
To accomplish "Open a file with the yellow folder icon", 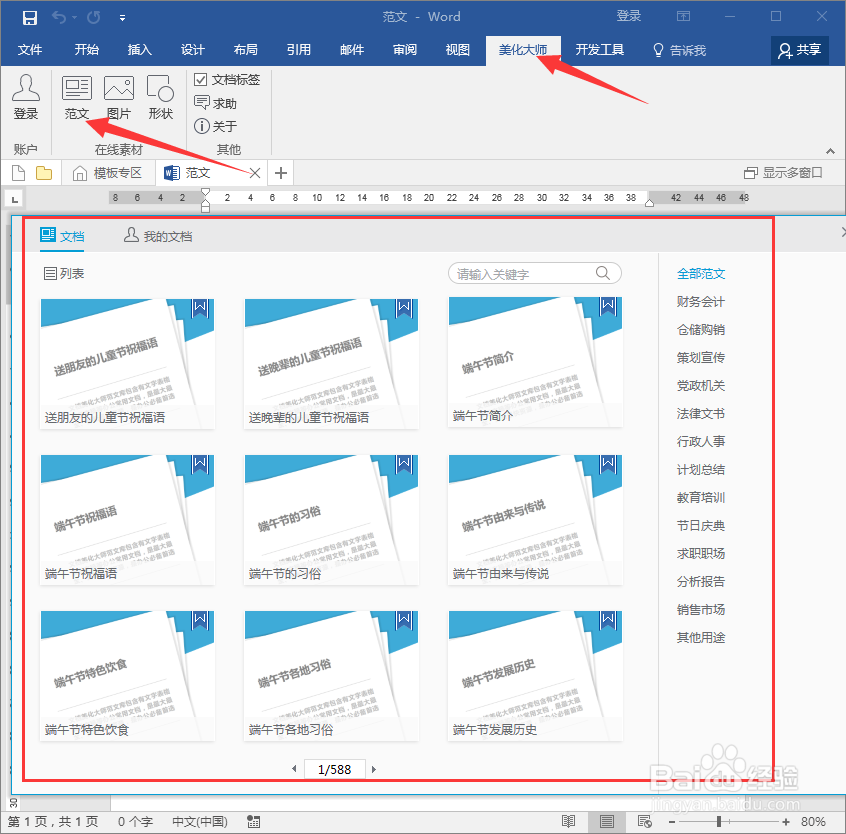I will click(x=44, y=173).
